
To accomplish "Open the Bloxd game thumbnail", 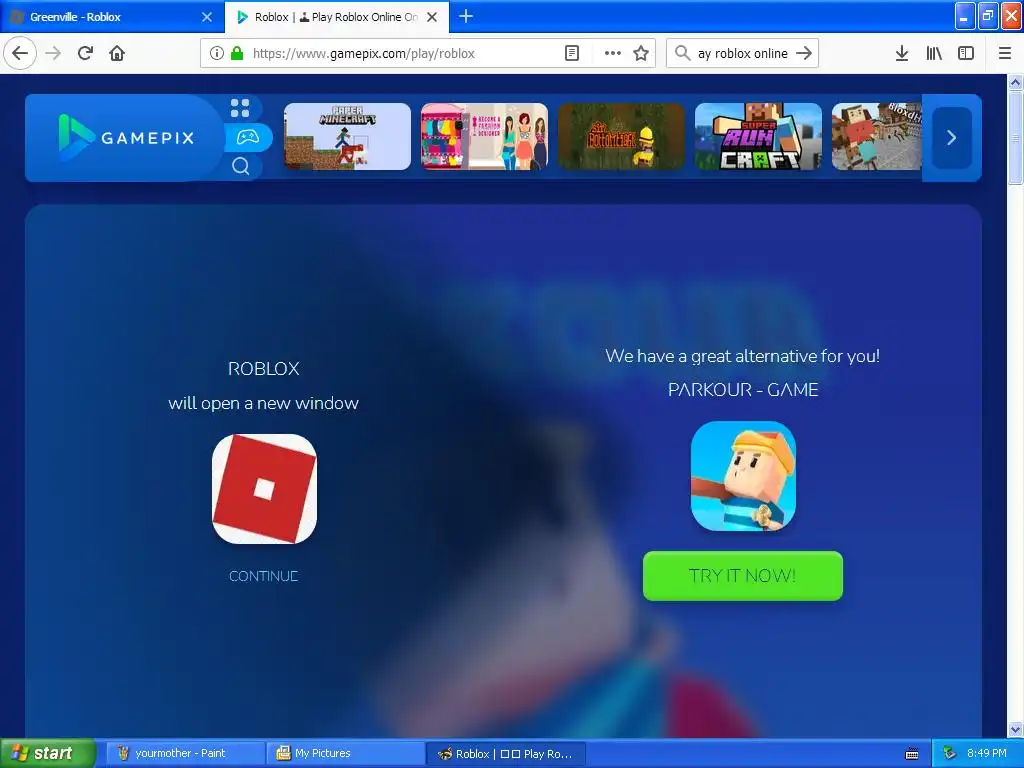I will 876,136.
